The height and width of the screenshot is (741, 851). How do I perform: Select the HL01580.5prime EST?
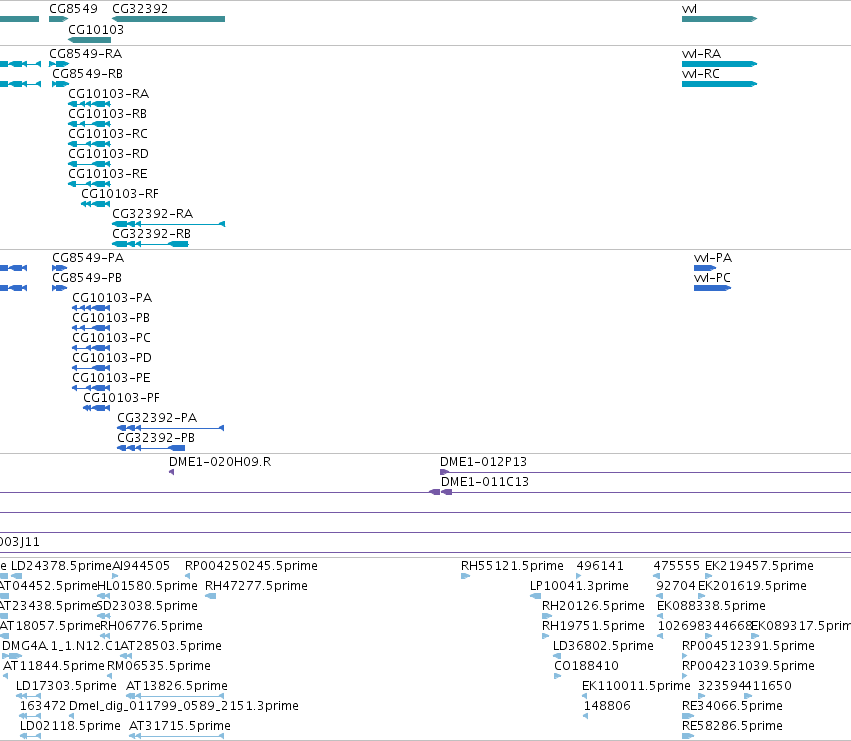pos(148,586)
